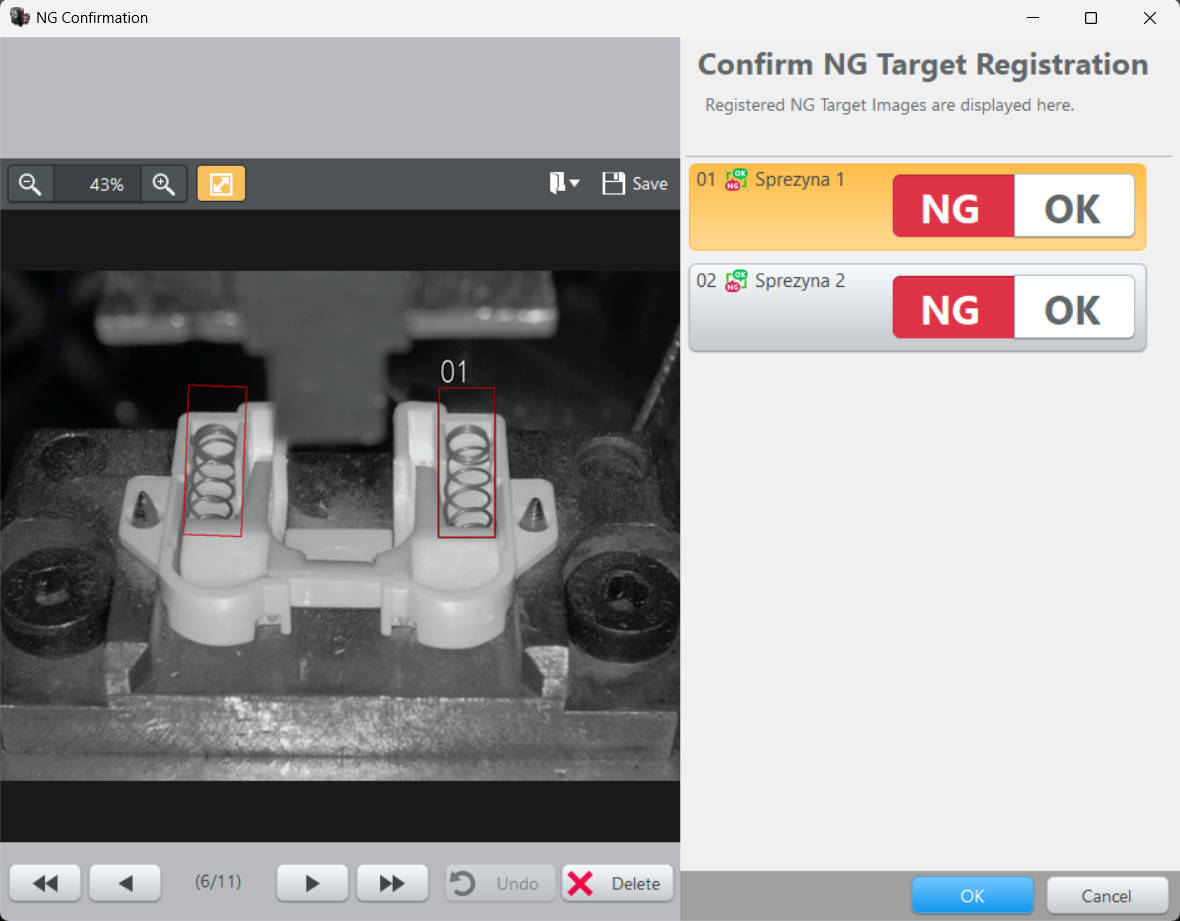The width and height of the screenshot is (1180, 921).
Task: Mark Sprezyna 2 as OK
Action: 1073,308
